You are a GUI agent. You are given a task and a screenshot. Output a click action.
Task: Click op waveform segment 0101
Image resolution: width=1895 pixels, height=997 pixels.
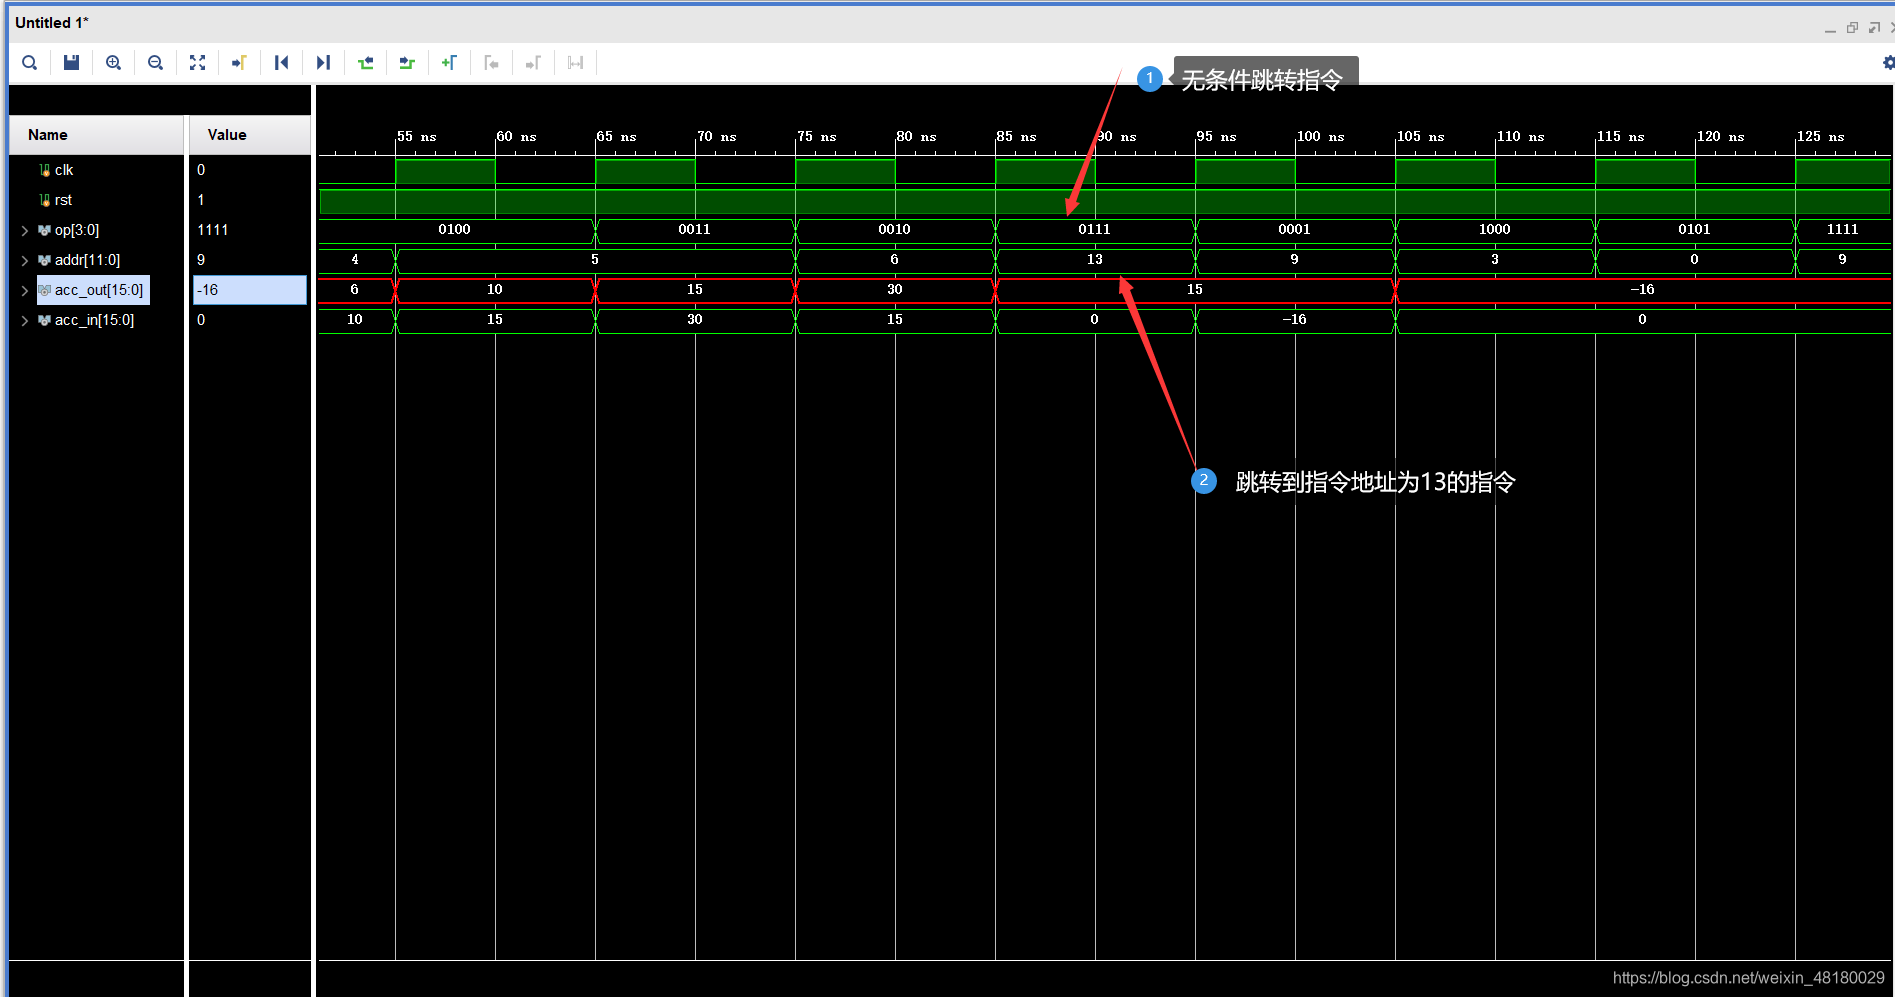click(1695, 230)
